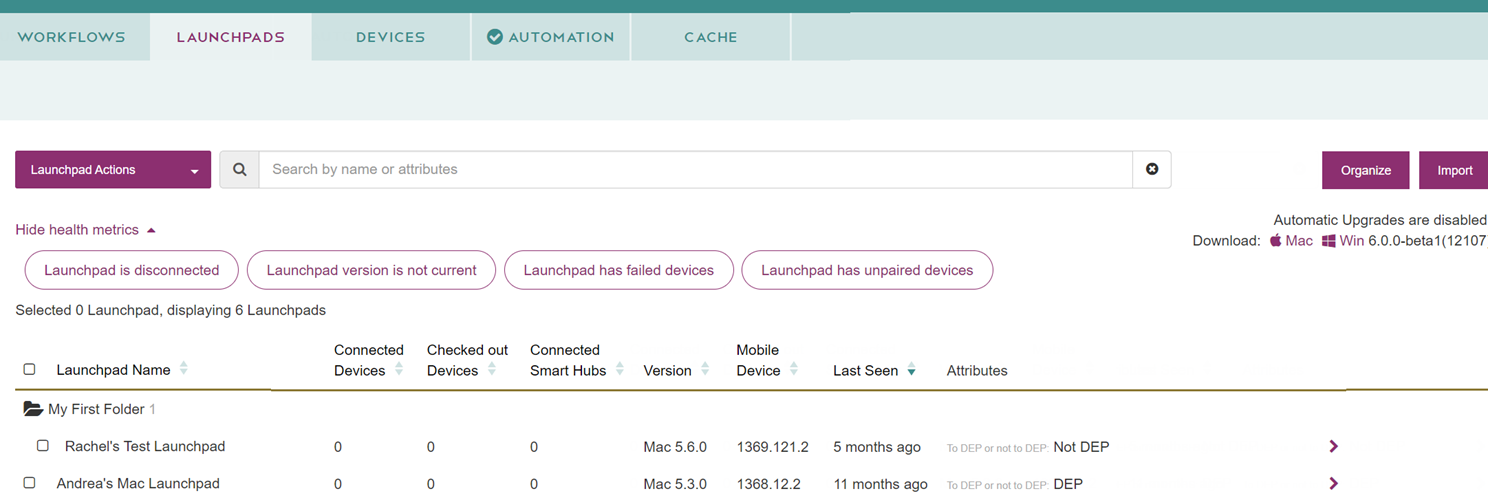Sort by the Last Seen arrow

tap(911, 371)
